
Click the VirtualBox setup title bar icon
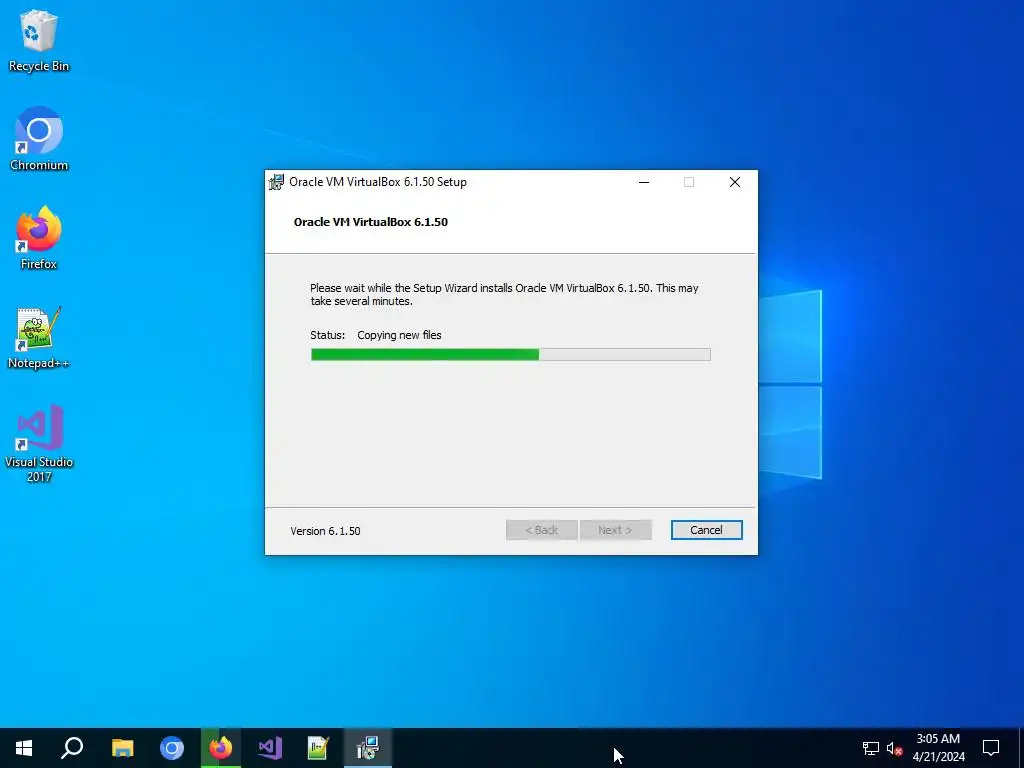(x=276, y=182)
